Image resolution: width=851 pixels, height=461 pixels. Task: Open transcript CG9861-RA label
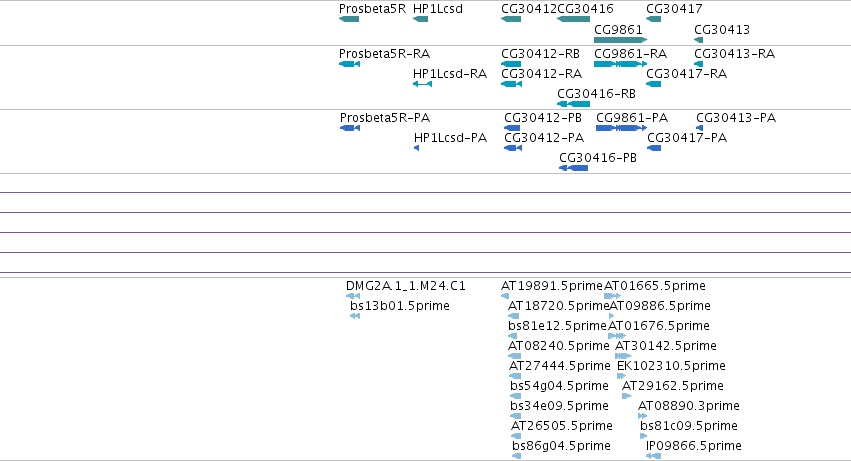coord(631,54)
